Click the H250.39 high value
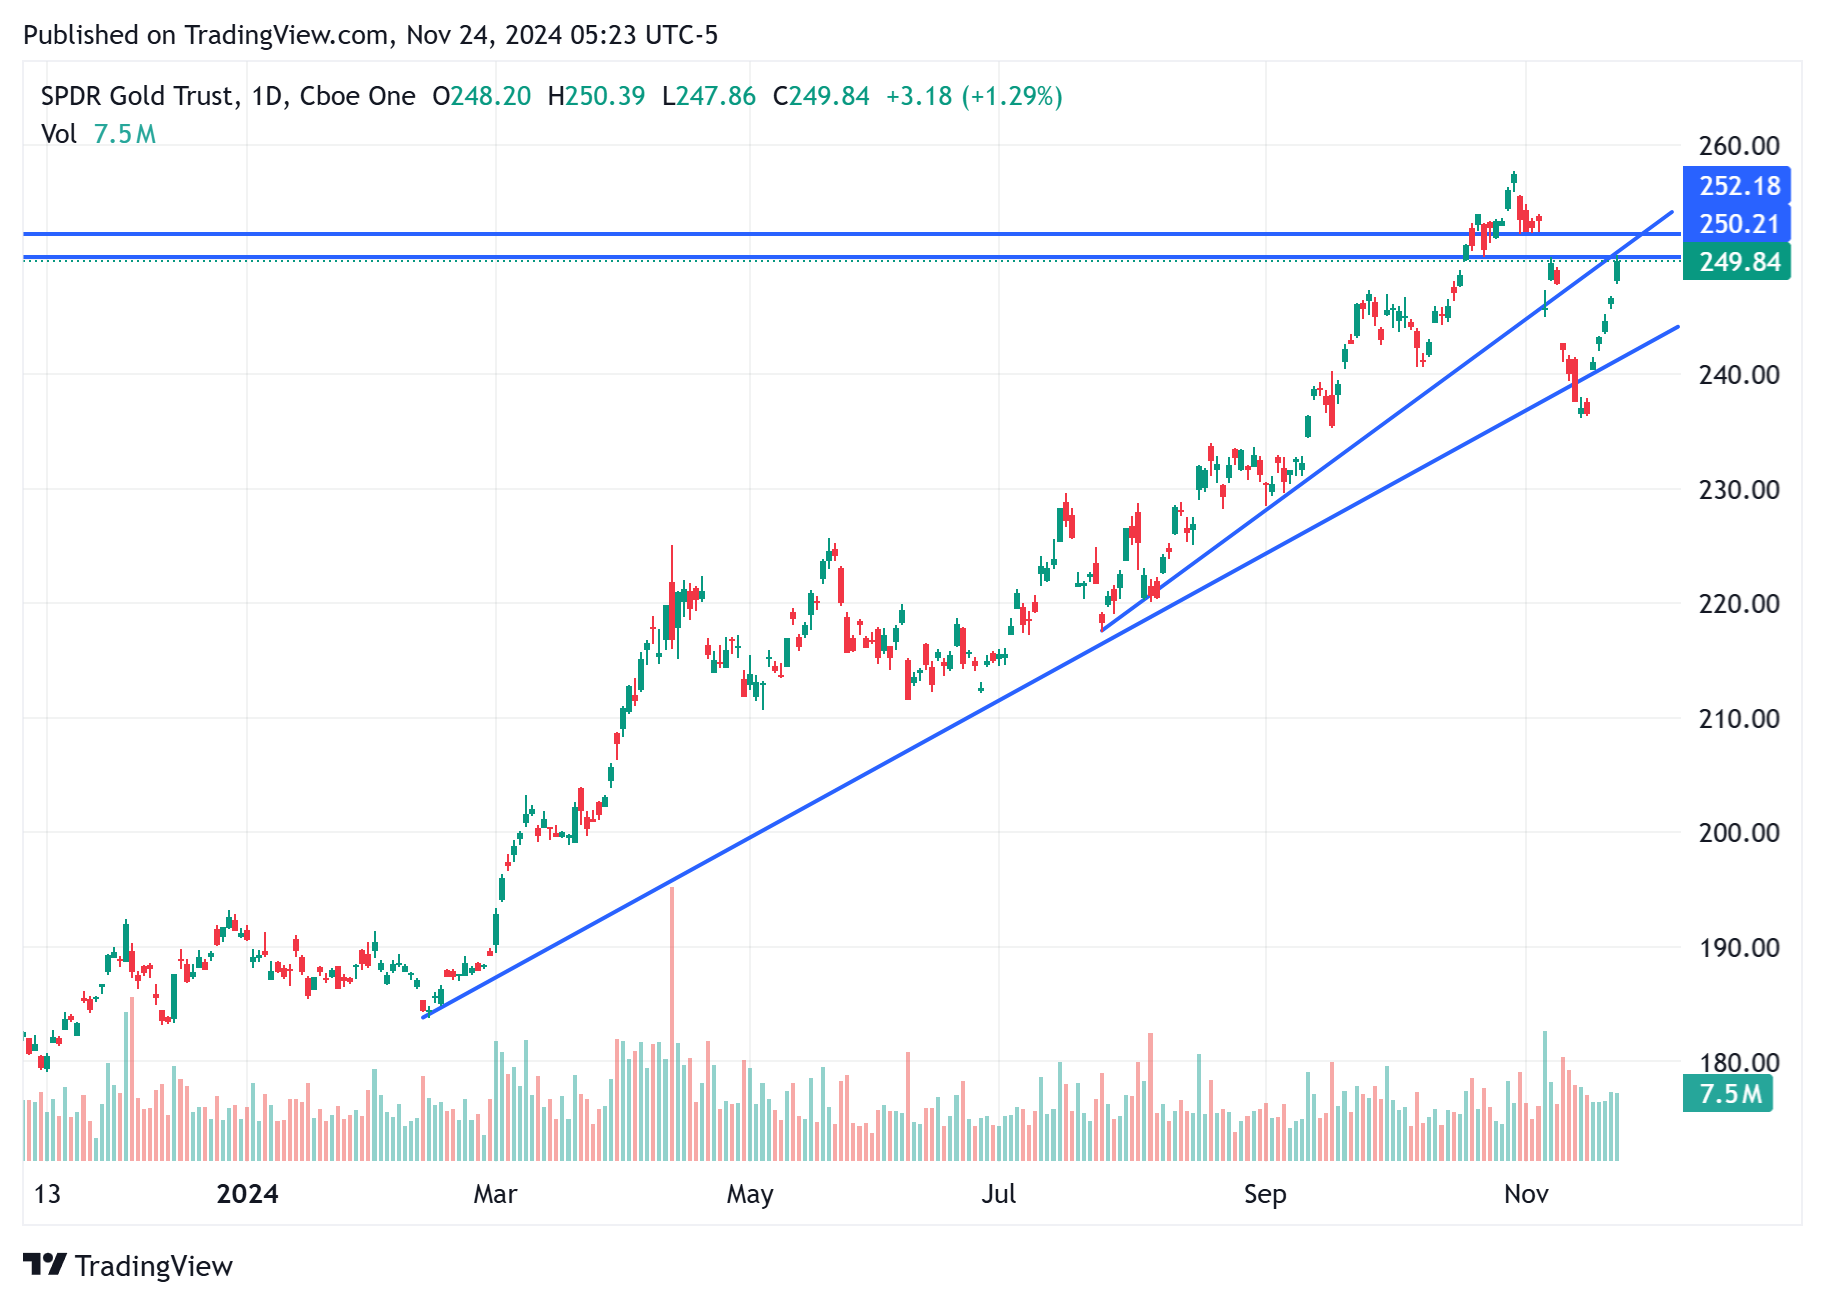Image resolution: width=1825 pixels, height=1304 pixels. coord(596,96)
